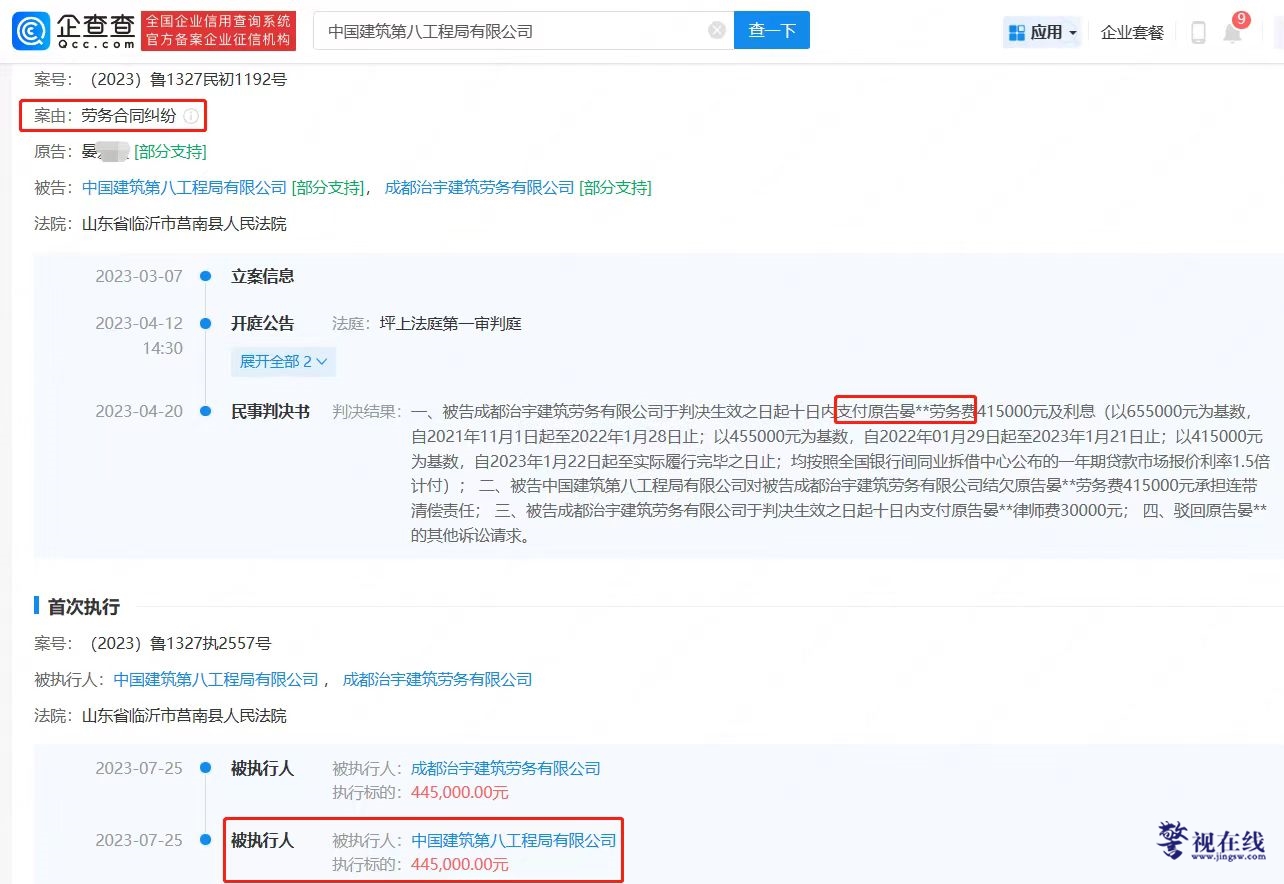Open defendant link 中国建筑第八工程局有限公司 under 被告
The width and height of the screenshot is (1284, 884).
click(x=184, y=188)
